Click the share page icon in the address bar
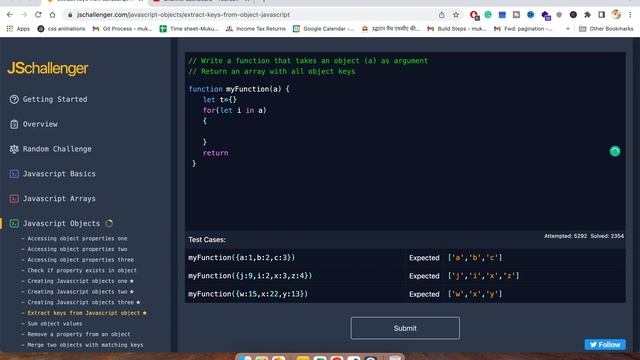 click(x=442, y=15)
